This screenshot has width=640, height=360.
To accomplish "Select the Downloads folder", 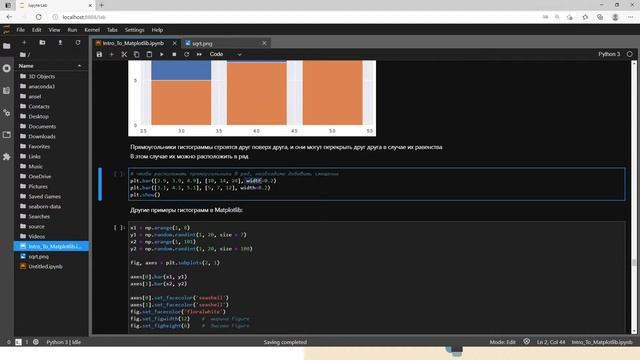I will pyautogui.click(x=51, y=136).
